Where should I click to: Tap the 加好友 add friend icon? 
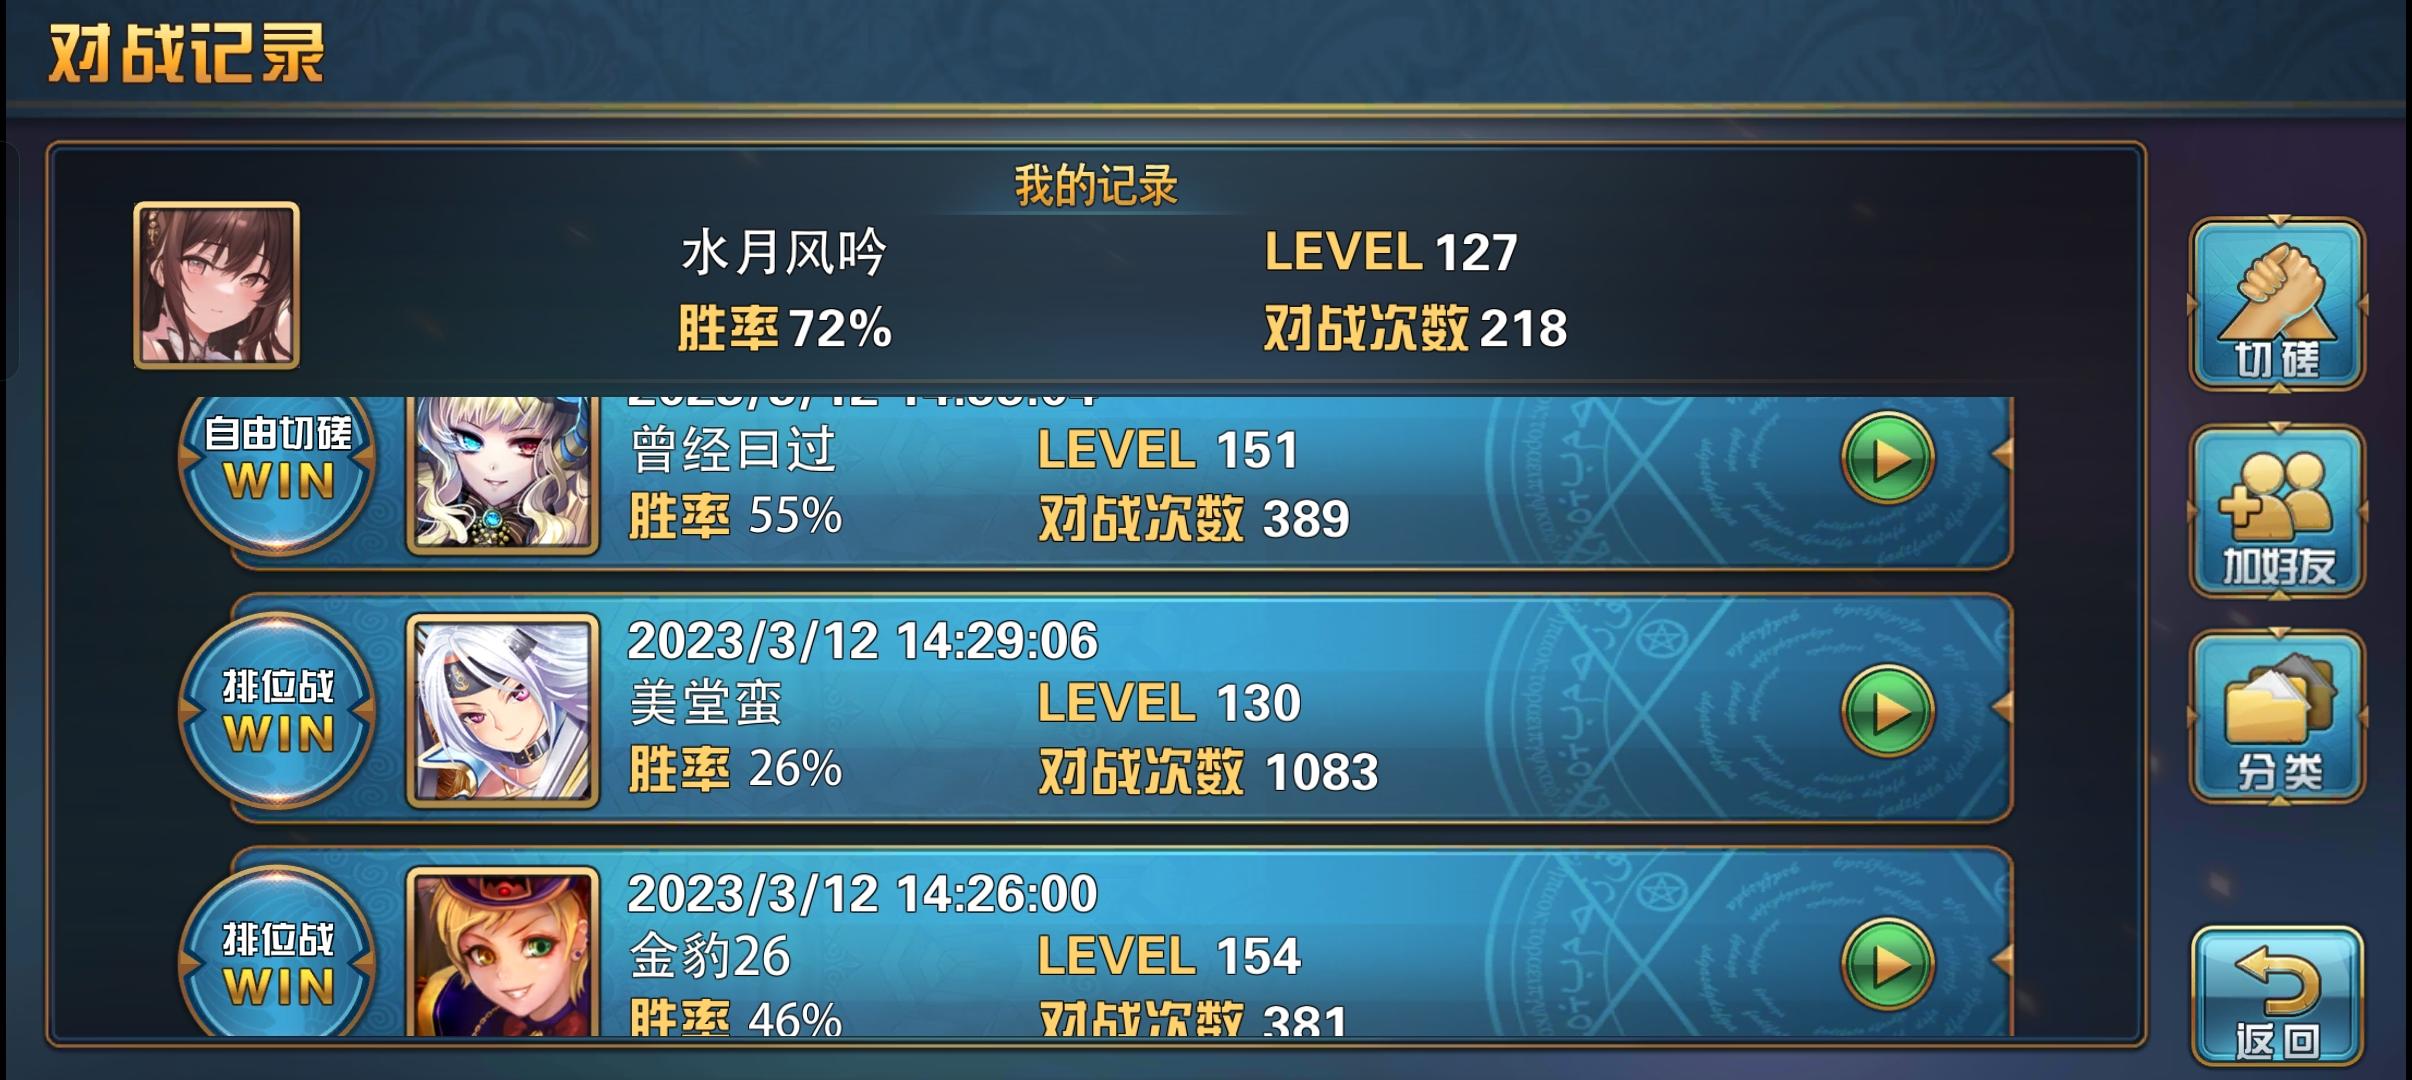click(2277, 512)
